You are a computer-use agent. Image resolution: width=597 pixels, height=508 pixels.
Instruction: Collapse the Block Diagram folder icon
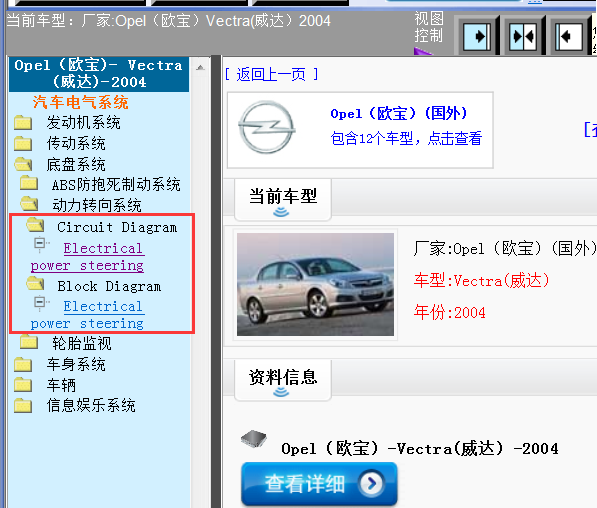[35, 284]
